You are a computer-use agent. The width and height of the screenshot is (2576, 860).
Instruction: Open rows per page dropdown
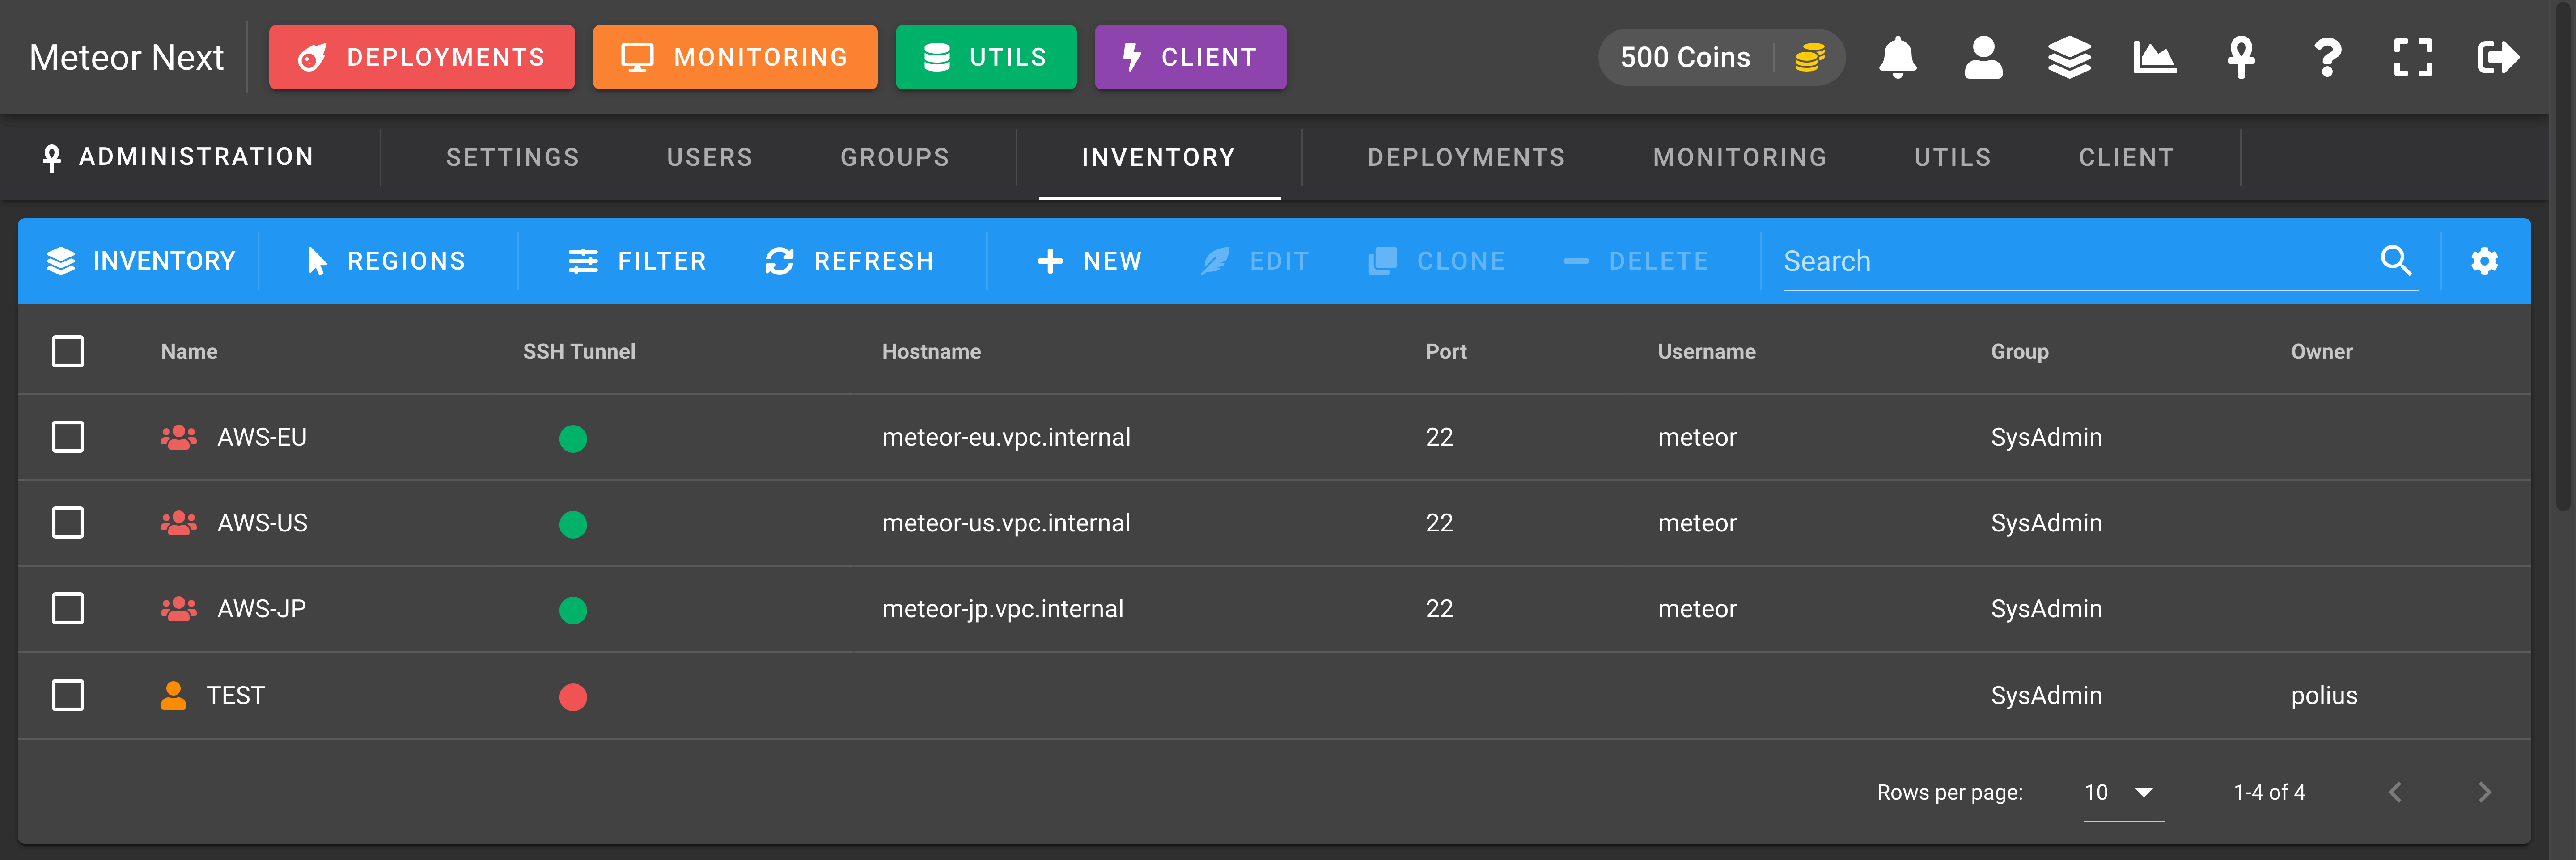pos(2124,792)
